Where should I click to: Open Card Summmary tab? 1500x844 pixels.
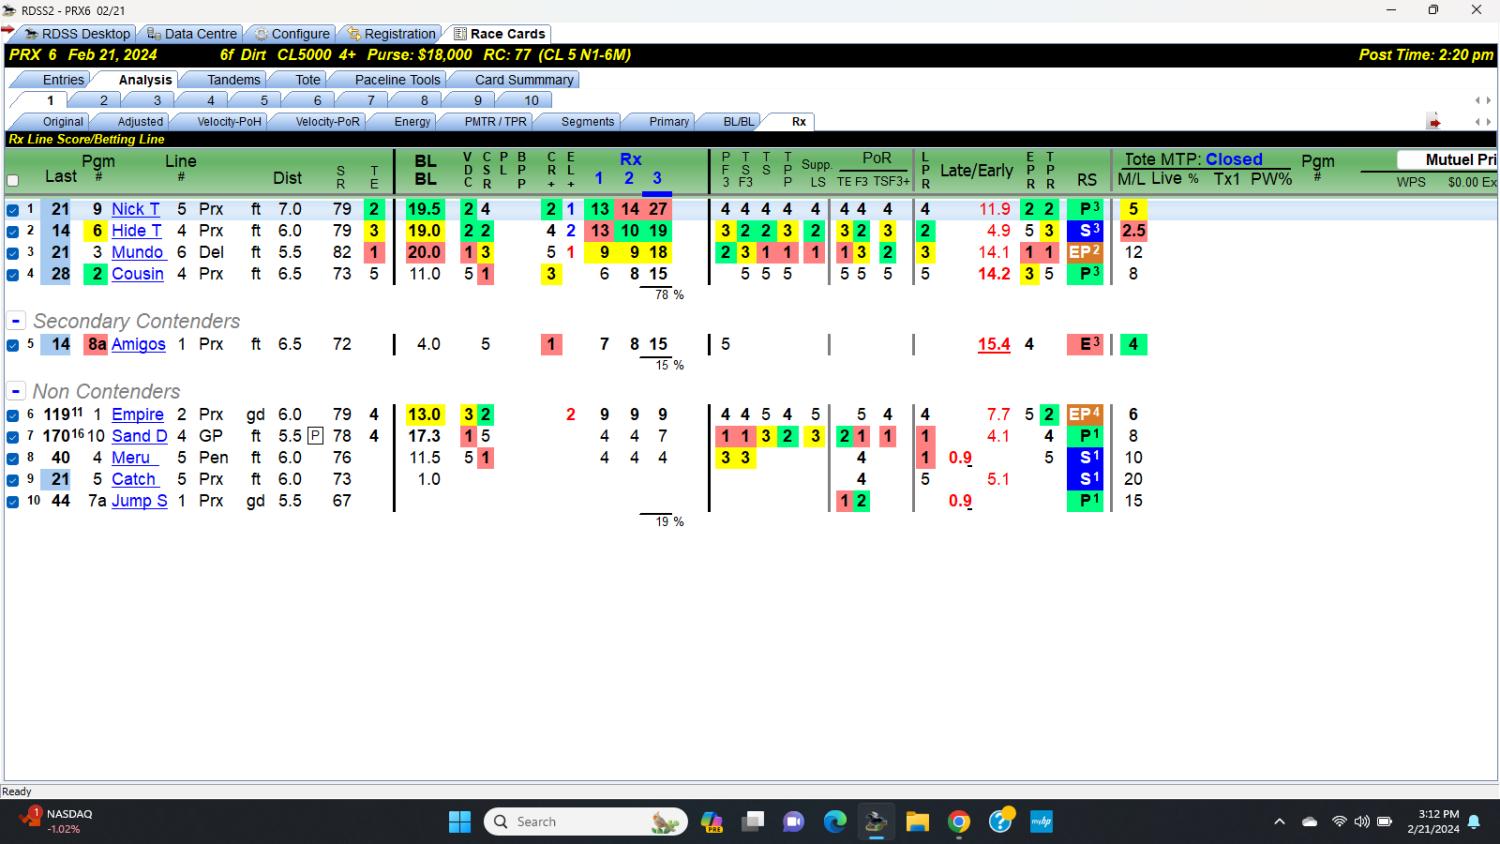click(x=524, y=80)
